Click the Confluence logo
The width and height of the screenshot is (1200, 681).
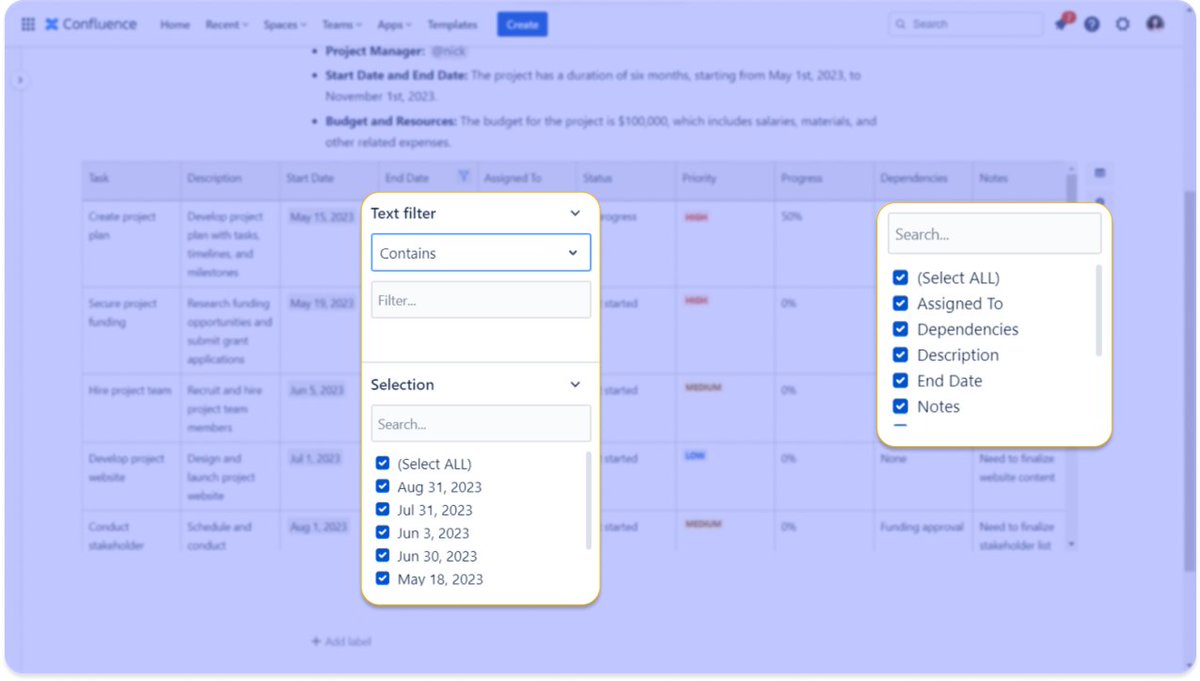(91, 24)
